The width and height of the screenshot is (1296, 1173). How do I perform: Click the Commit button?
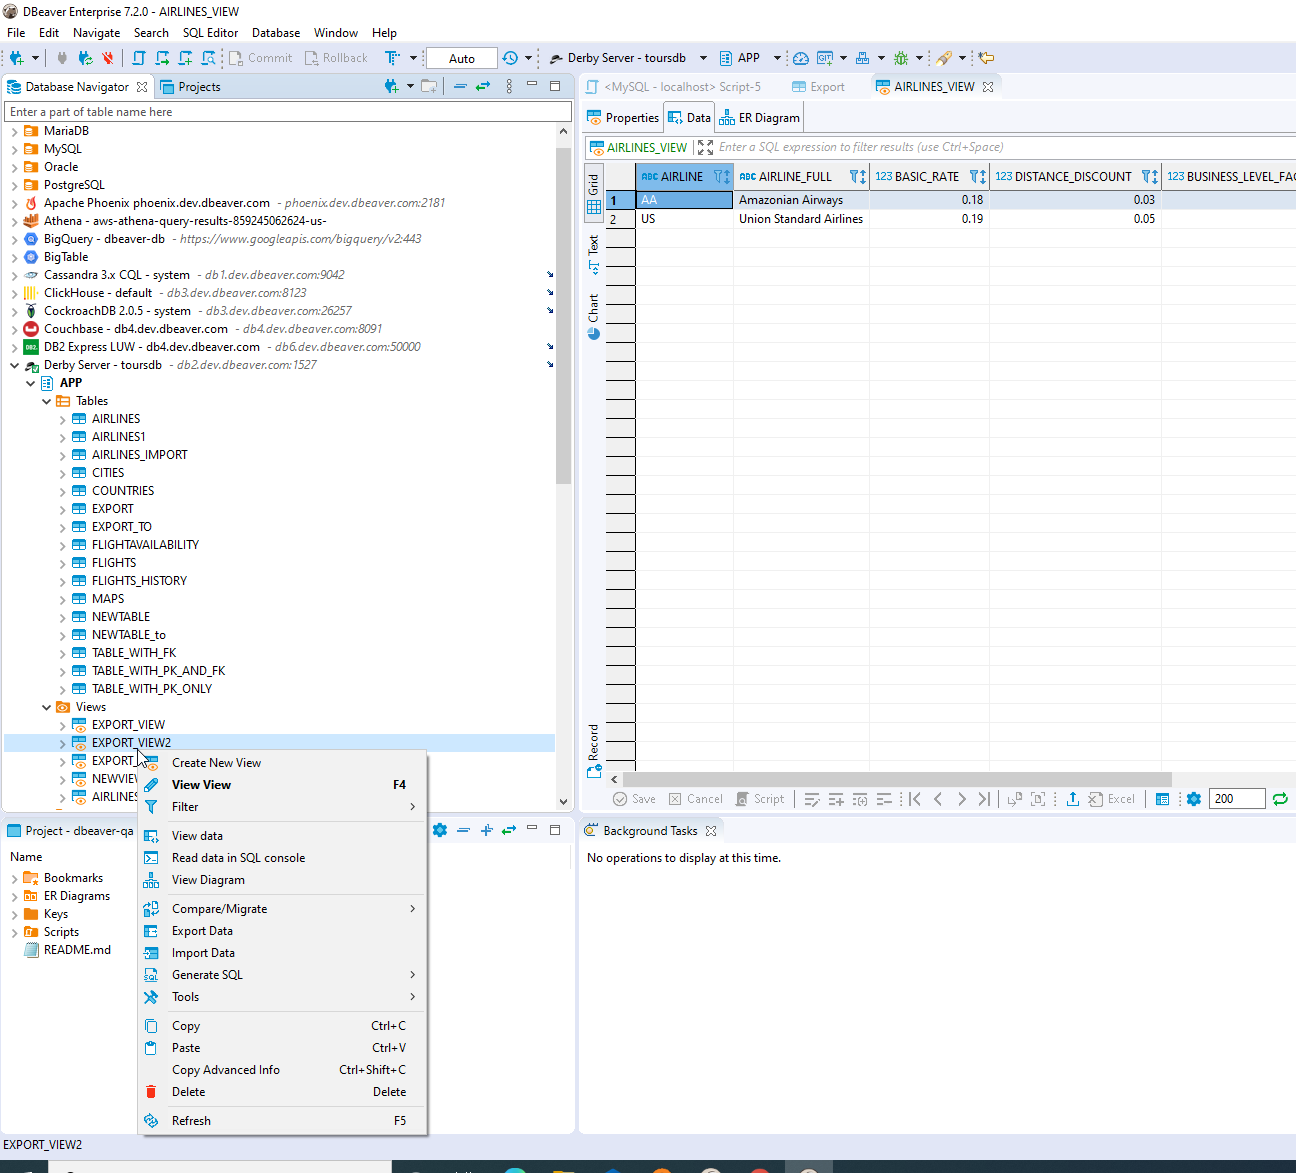(261, 58)
